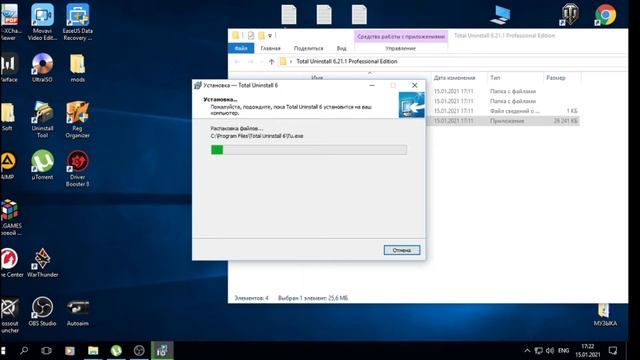
Task: Click the Explorer address bar path field
Action: pos(453,62)
